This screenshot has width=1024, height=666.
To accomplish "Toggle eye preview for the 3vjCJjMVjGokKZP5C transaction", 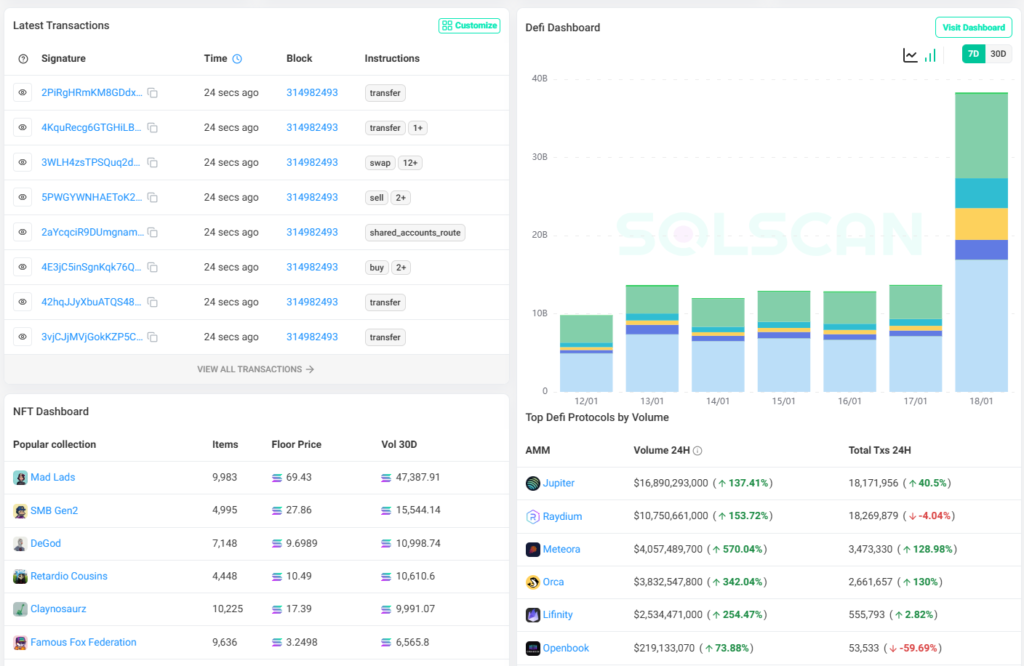I will (23, 337).
